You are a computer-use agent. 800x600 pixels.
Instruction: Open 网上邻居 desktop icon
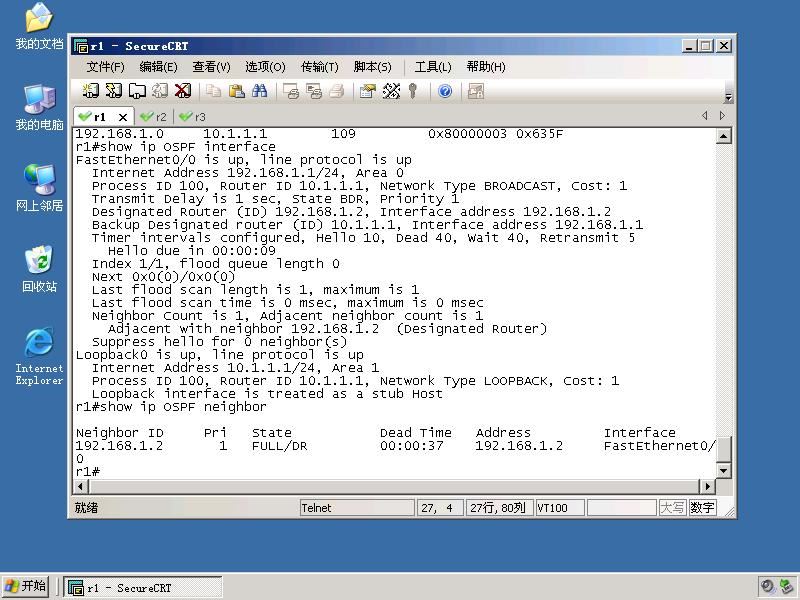coord(39,188)
